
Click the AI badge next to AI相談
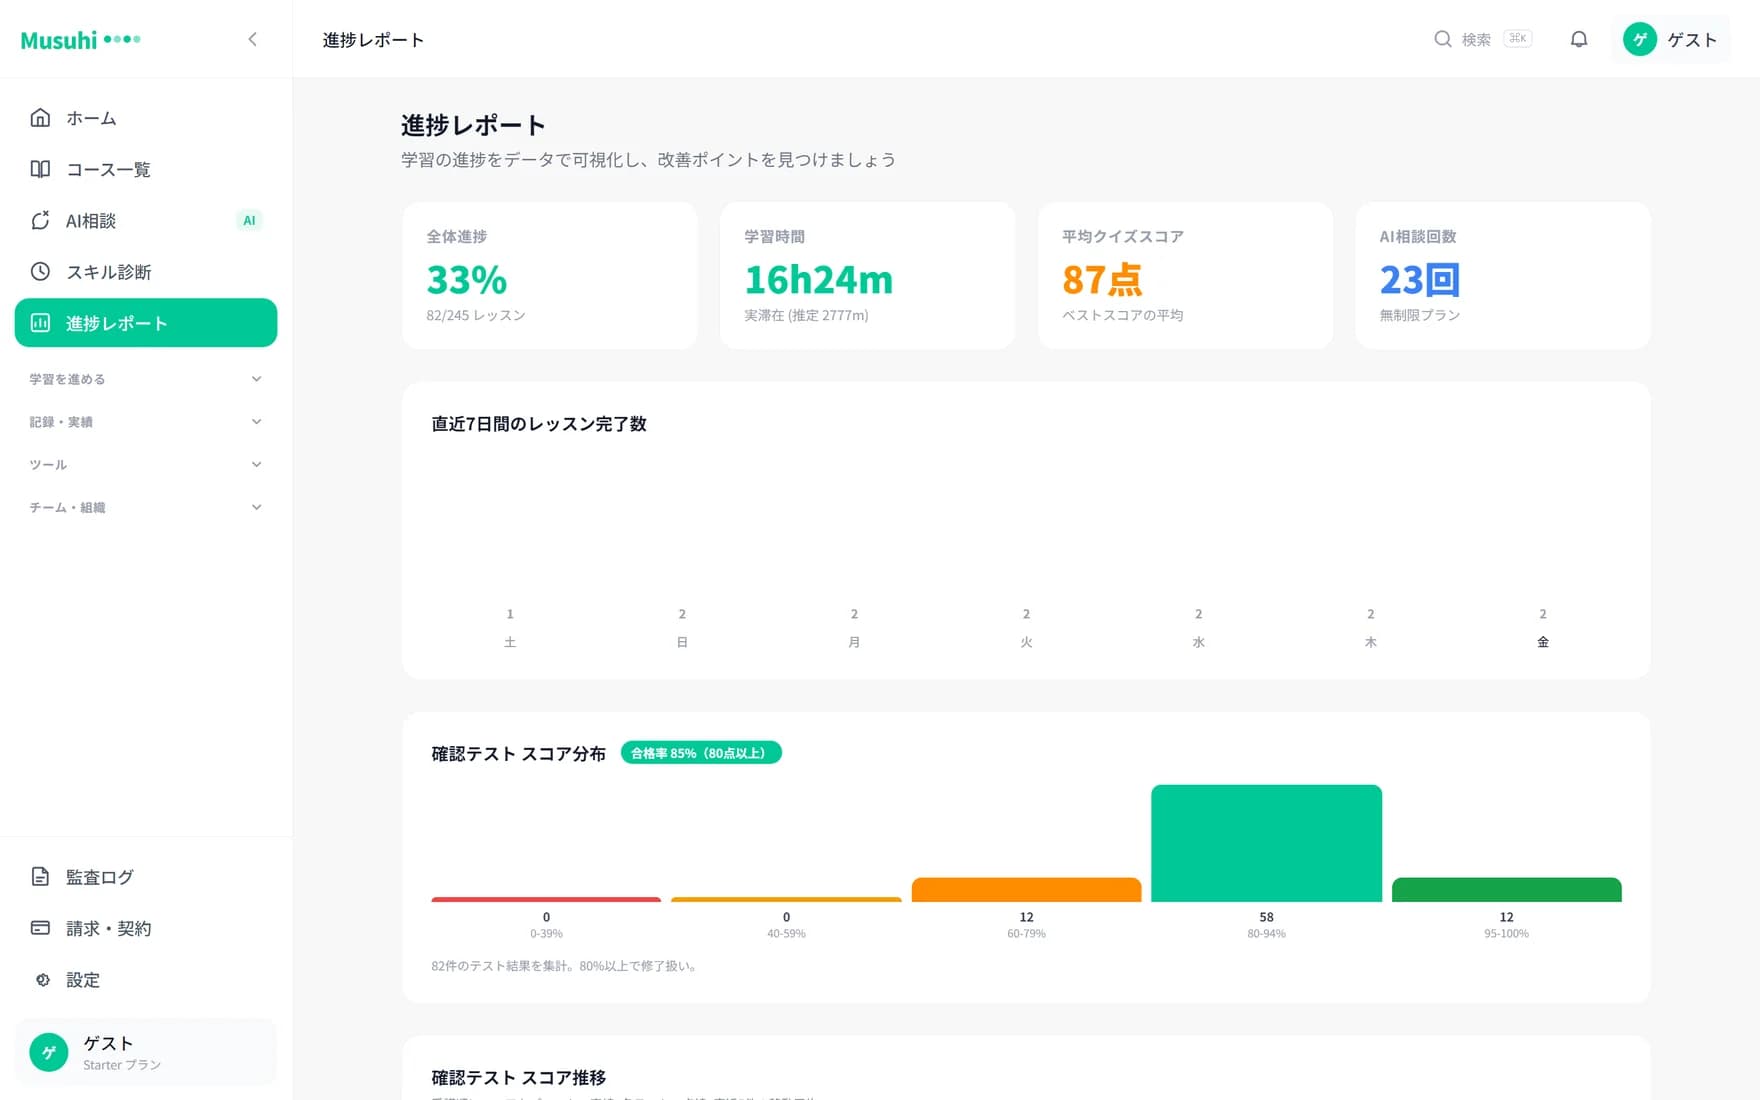click(249, 220)
